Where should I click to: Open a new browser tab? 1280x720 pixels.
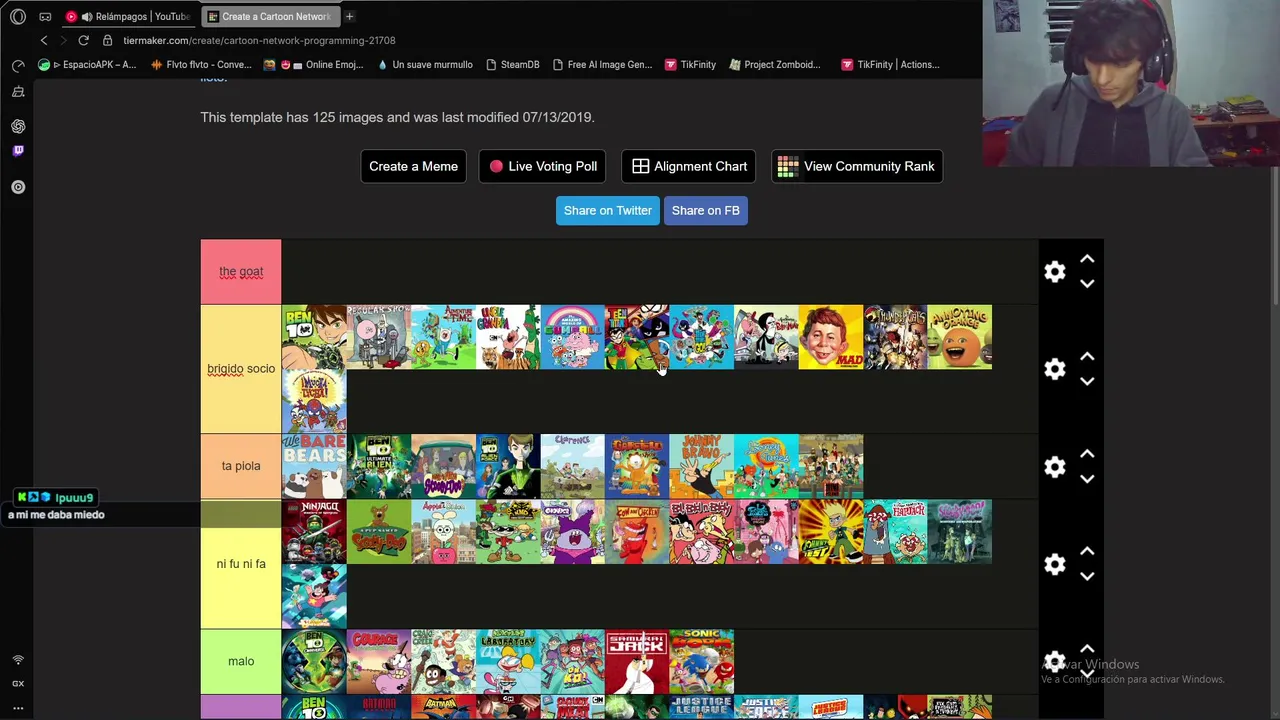coord(349,16)
